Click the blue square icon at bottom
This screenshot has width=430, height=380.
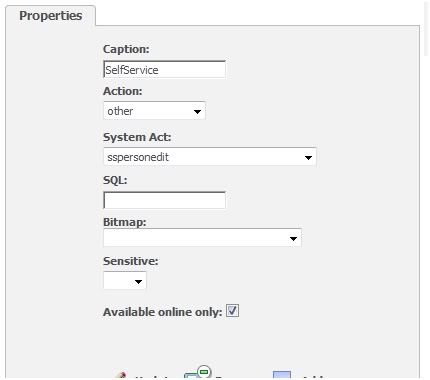coord(282,375)
